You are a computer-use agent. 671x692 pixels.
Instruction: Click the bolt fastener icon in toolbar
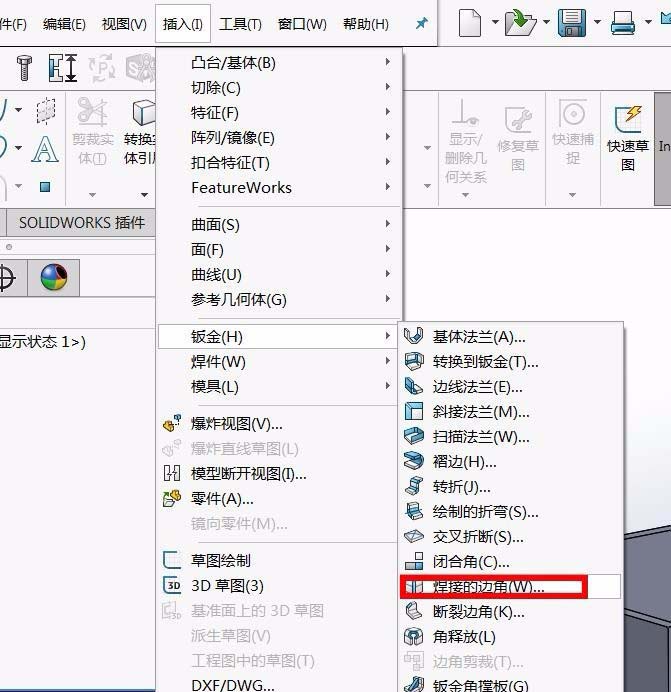24,68
